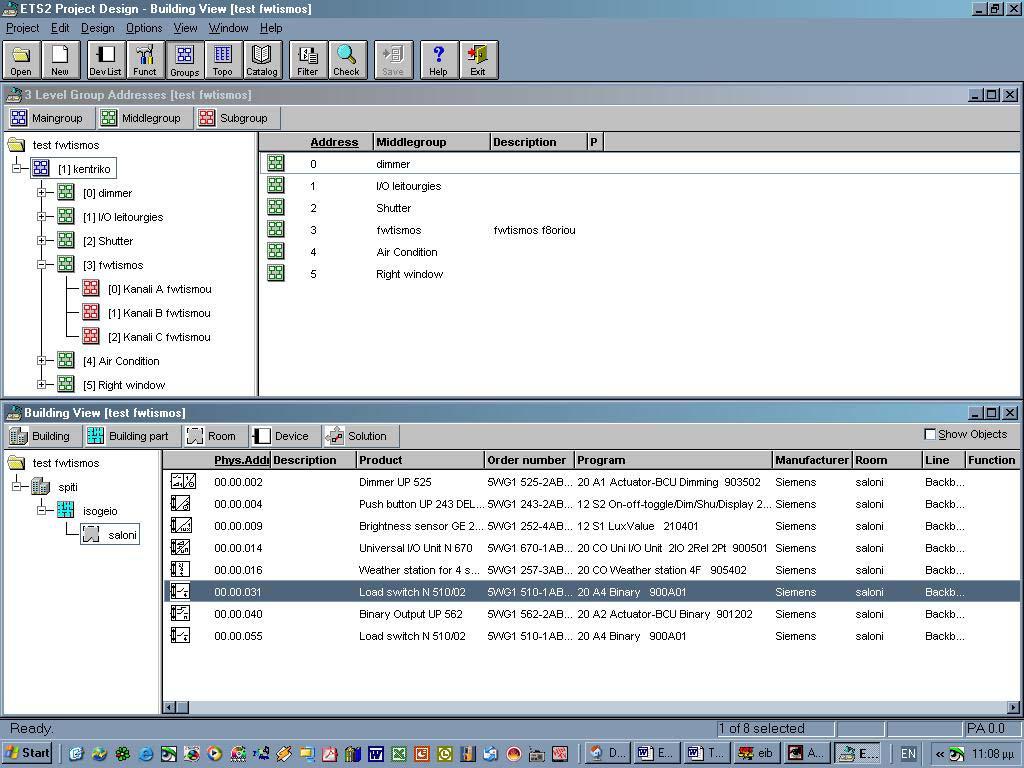Viewport: 1024px width, 768px height.
Task: Click the Brightness sensor device icon
Action: click(x=181, y=526)
